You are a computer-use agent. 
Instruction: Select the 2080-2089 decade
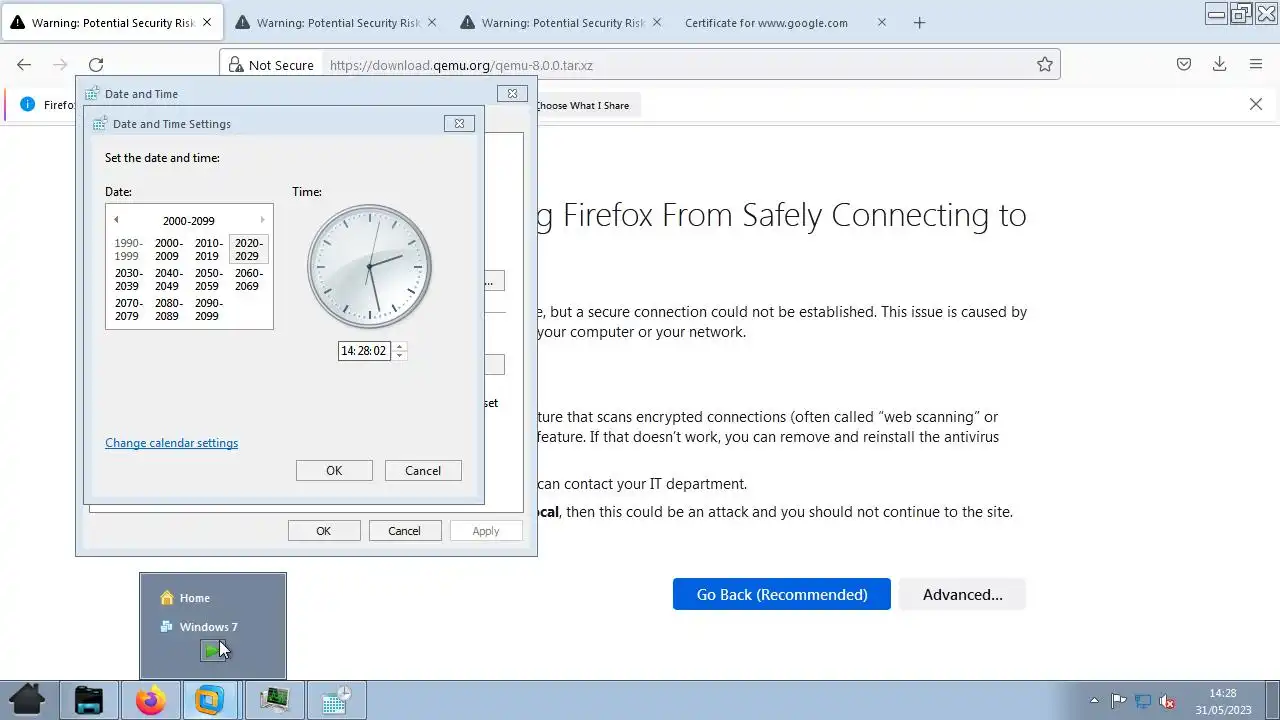(x=168, y=309)
